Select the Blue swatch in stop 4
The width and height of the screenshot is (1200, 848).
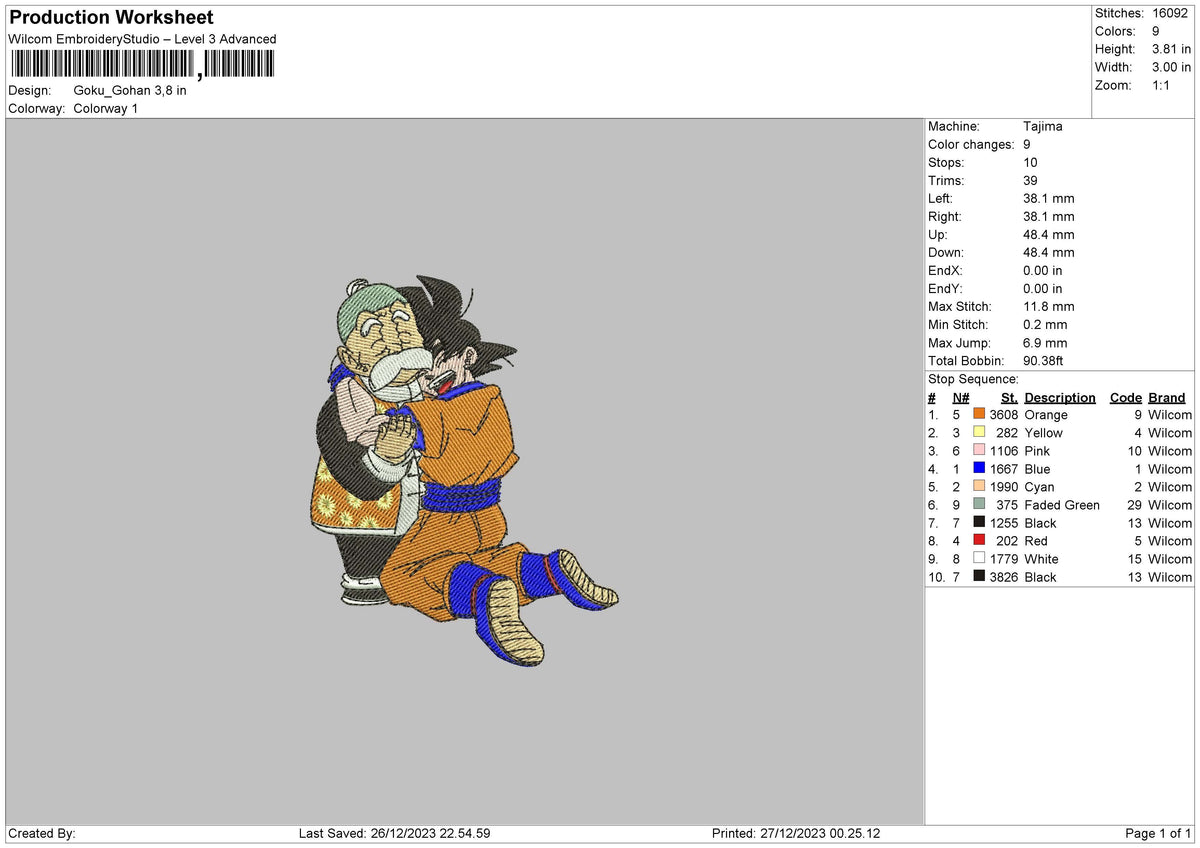pyautogui.click(x=979, y=468)
